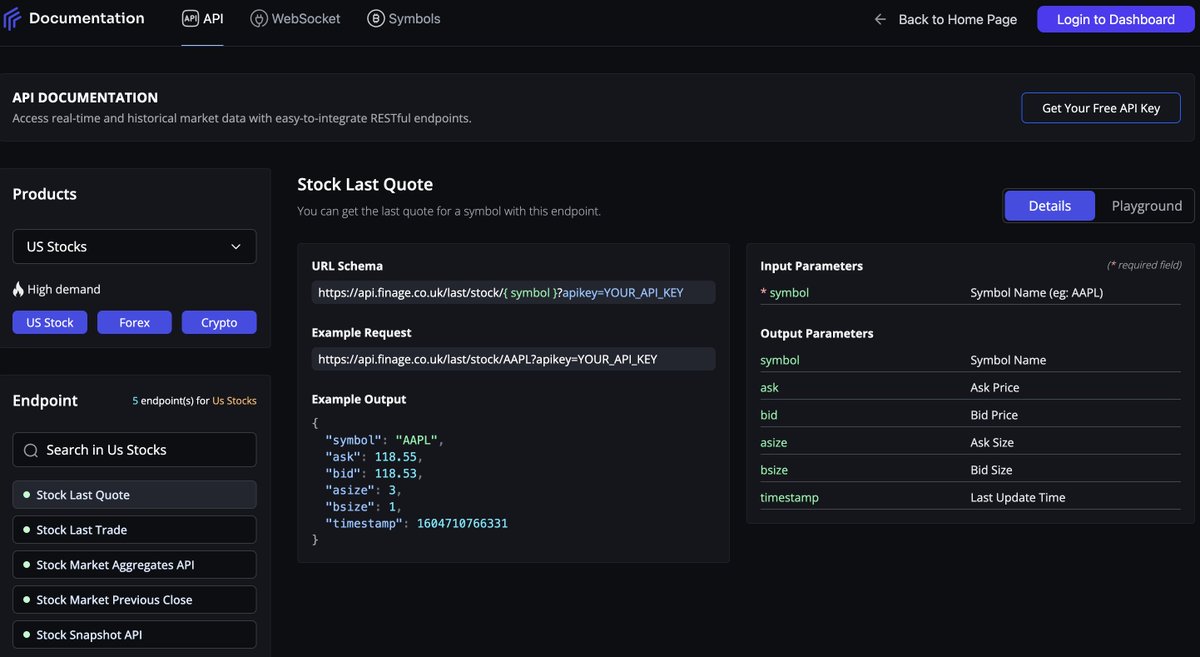Click Login to Dashboard button
Screen dimensions: 1200x657
click(x=1116, y=19)
